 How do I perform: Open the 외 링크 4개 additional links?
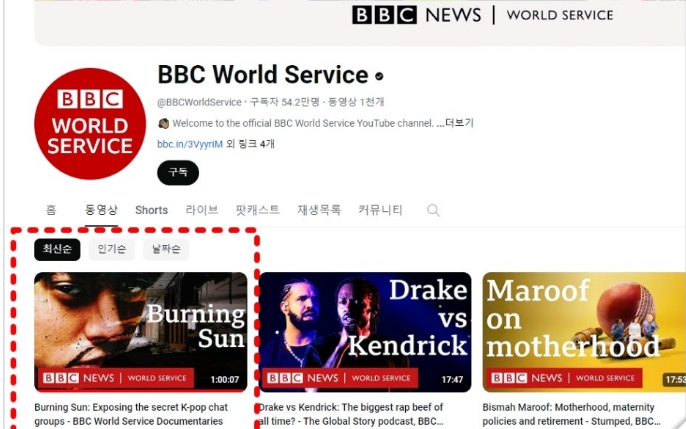coord(250,144)
